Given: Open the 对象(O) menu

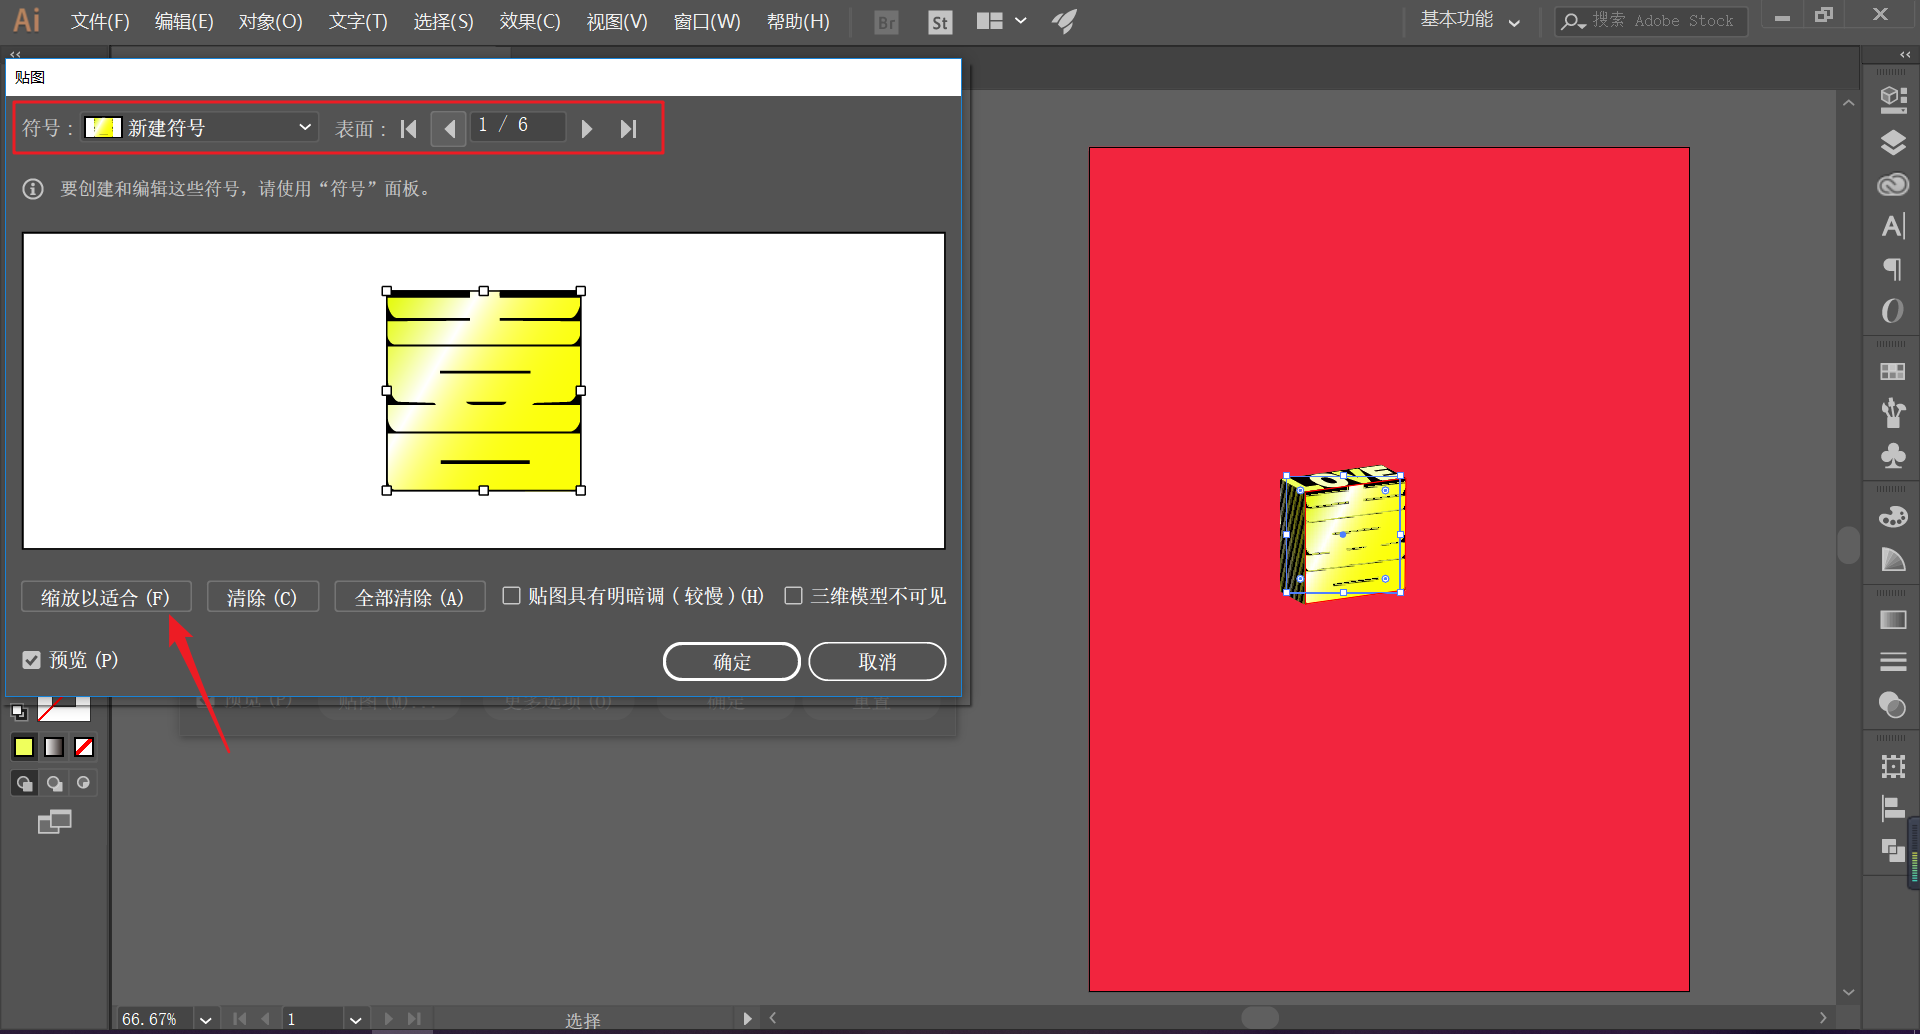Looking at the screenshot, I should (x=270, y=21).
